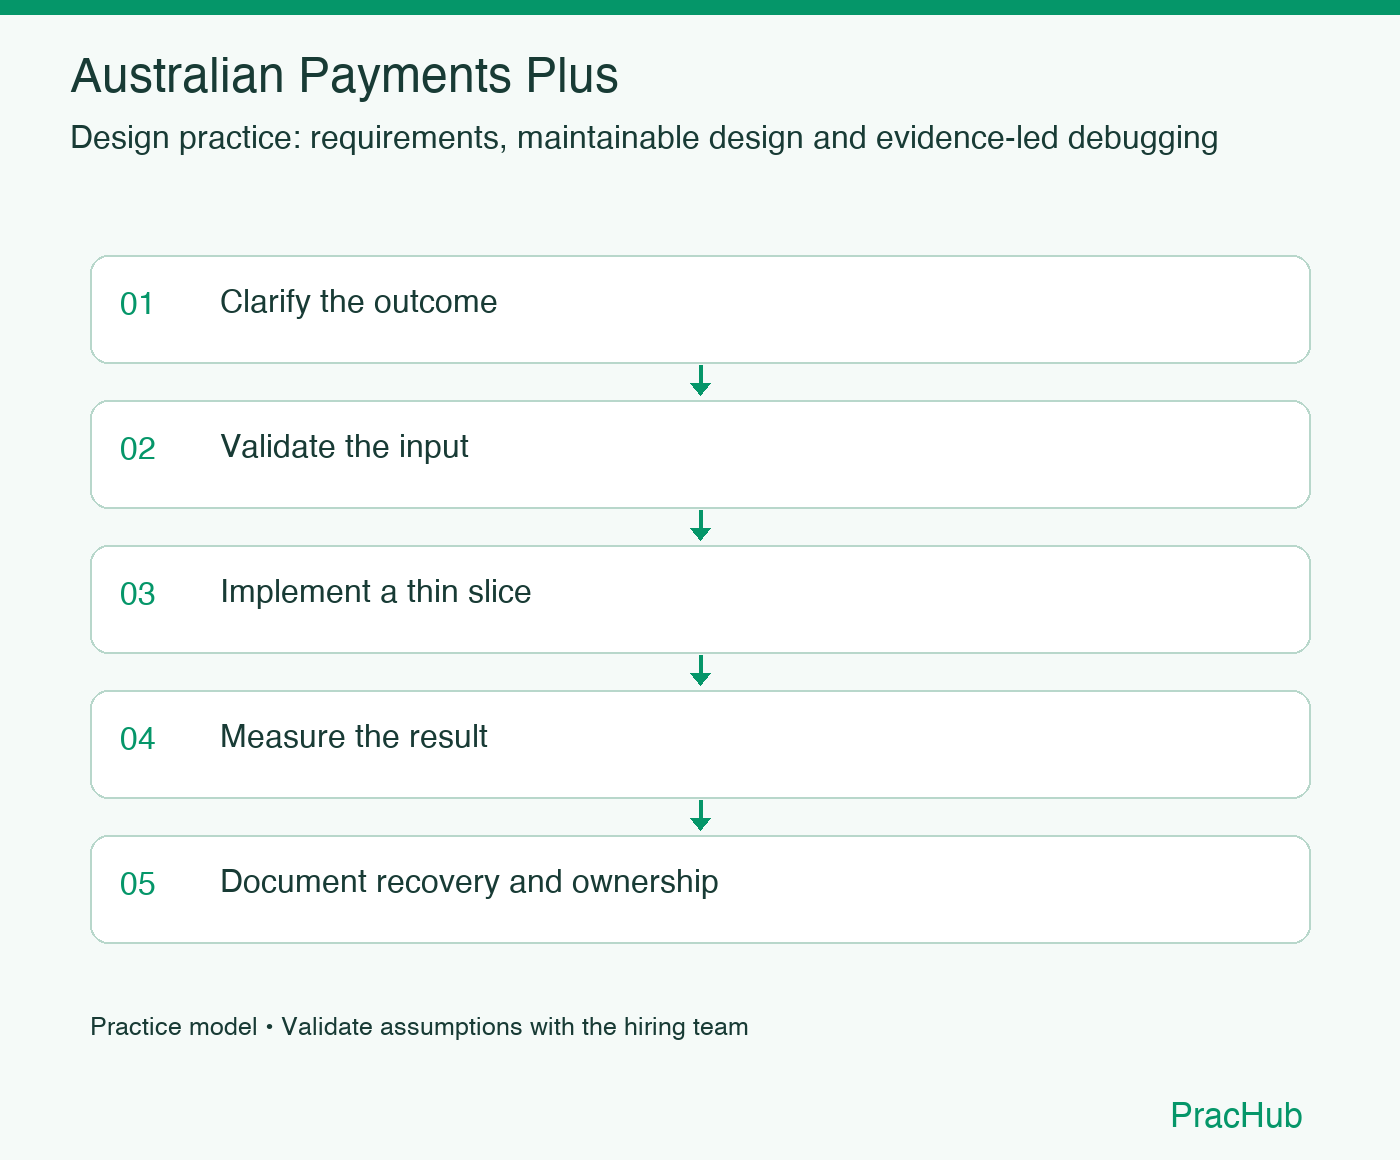
Task: Select the Validate the input step card
Action: (x=700, y=454)
